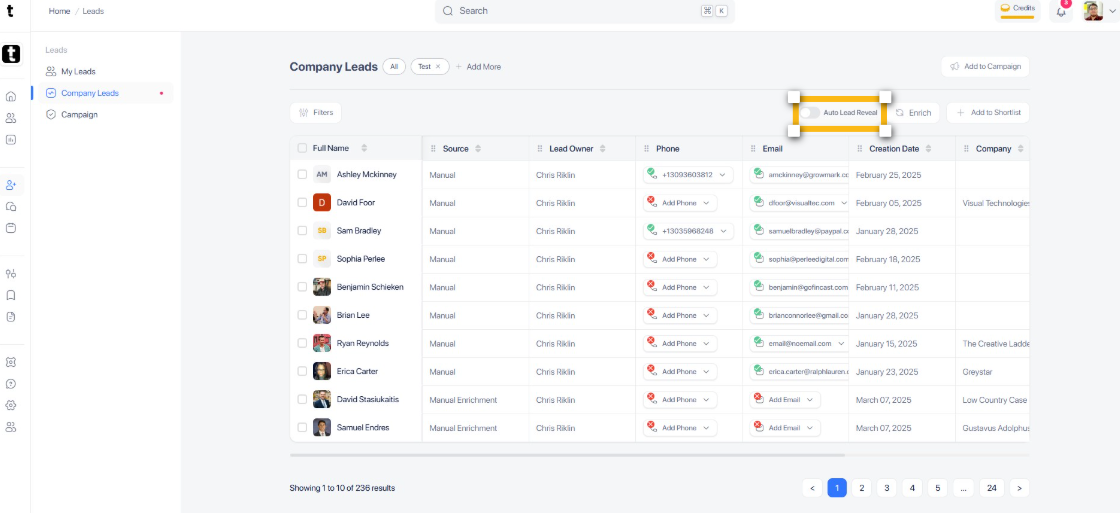
Task: Click the Filters button
Action: [x=316, y=113]
